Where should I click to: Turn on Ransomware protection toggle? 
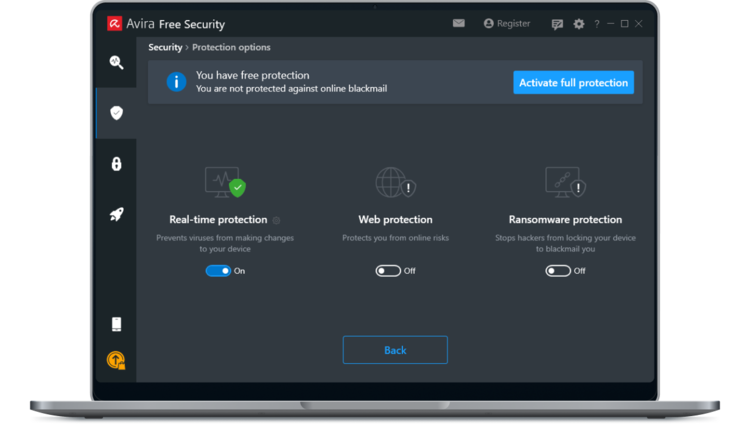tap(558, 271)
